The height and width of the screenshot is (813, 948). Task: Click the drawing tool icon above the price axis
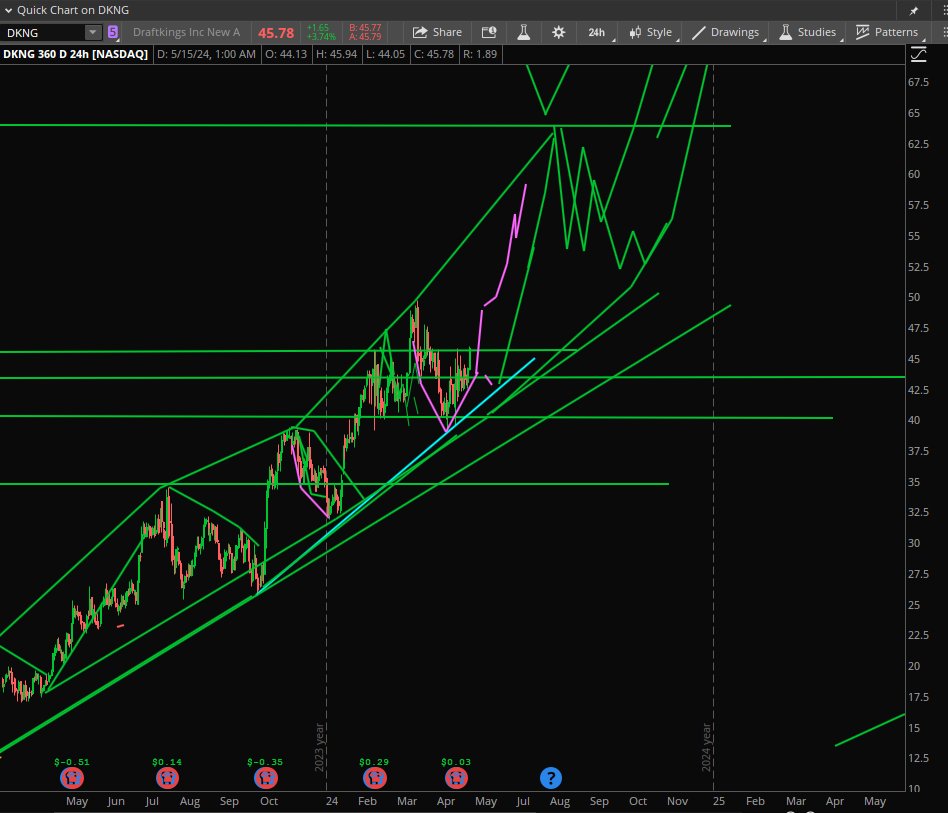(918, 54)
